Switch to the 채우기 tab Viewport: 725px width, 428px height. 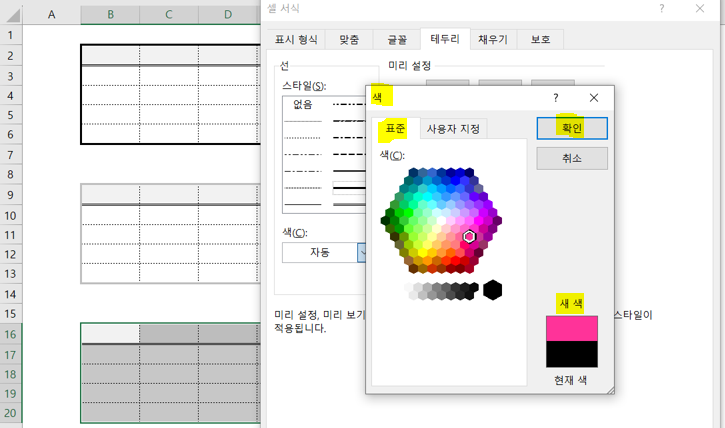[x=493, y=40]
